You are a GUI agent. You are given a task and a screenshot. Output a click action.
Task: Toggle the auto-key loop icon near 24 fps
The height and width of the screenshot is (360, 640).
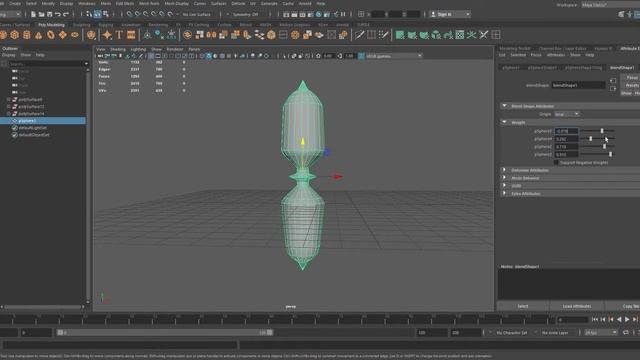626,333
